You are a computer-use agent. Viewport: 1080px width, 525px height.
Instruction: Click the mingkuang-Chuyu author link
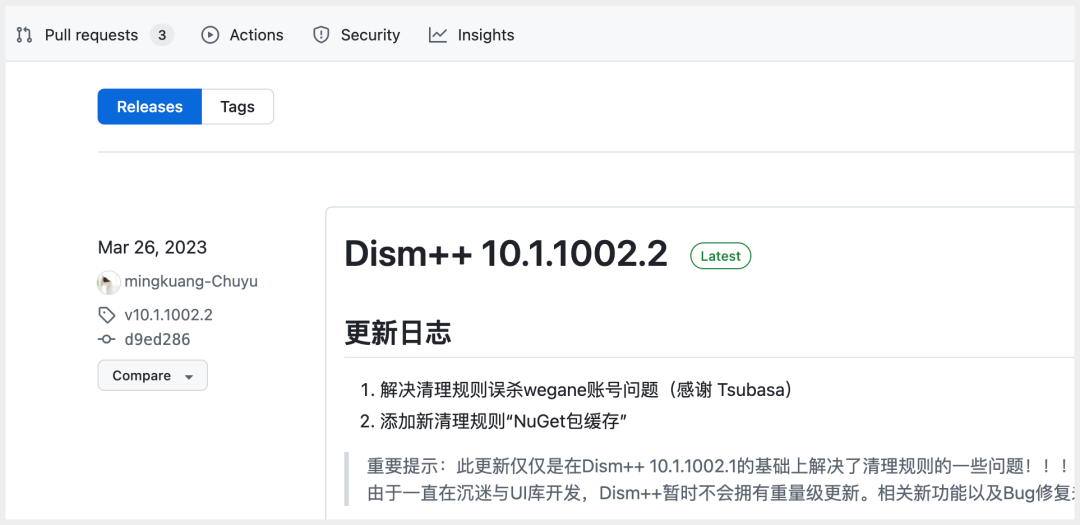(191, 282)
